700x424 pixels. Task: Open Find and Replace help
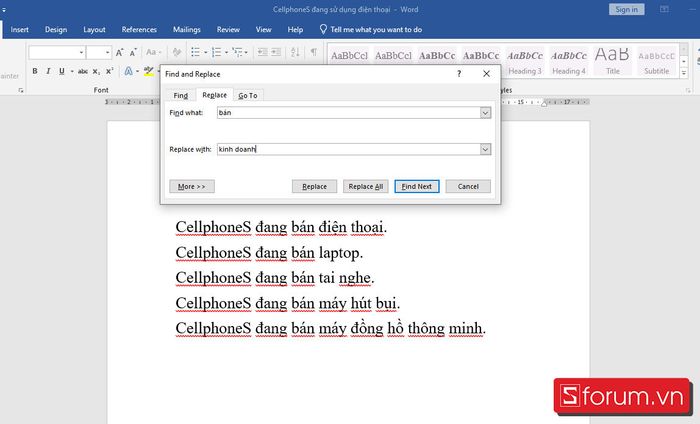[x=459, y=74]
